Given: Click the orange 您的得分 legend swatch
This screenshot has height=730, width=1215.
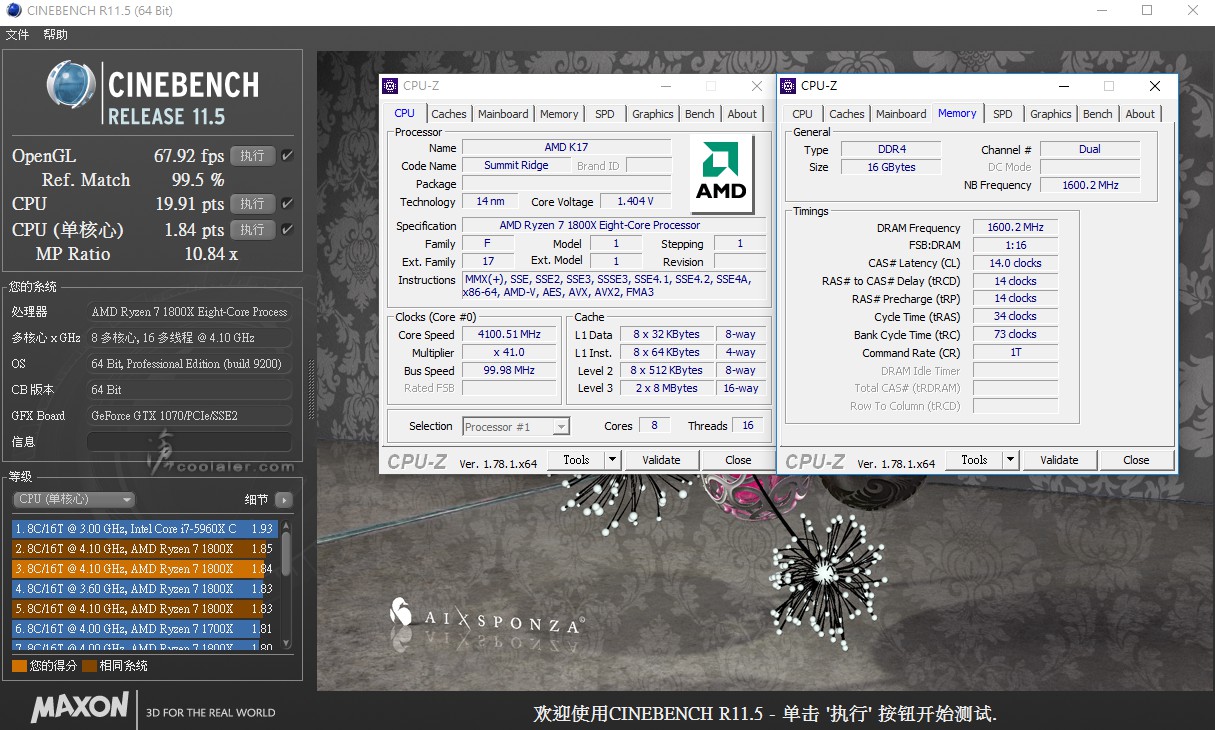Looking at the screenshot, I should point(19,665).
